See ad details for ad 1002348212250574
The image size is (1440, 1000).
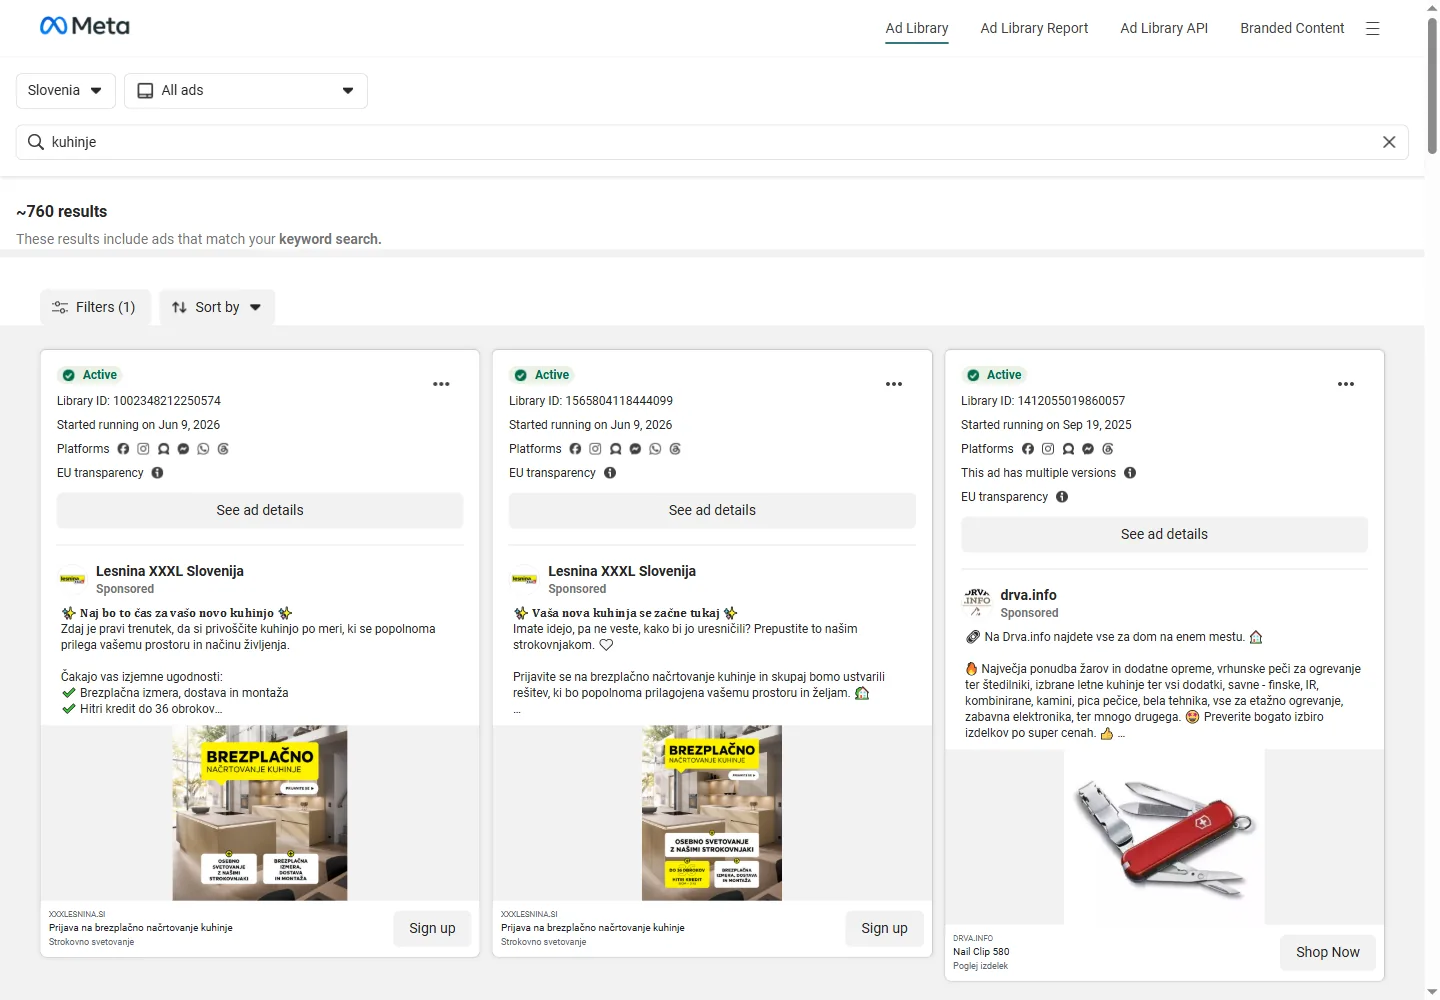coord(260,510)
